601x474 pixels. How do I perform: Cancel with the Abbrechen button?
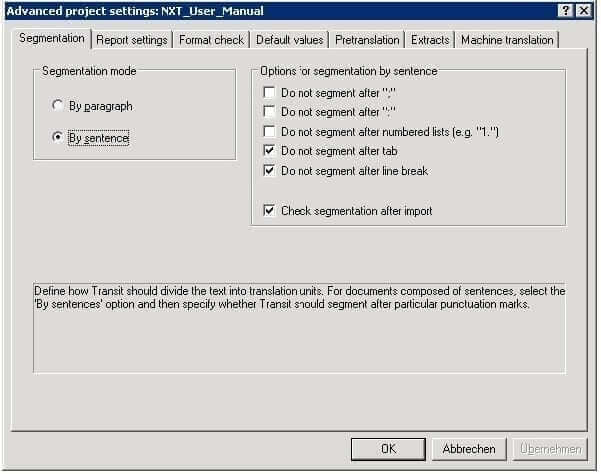[469, 449]
